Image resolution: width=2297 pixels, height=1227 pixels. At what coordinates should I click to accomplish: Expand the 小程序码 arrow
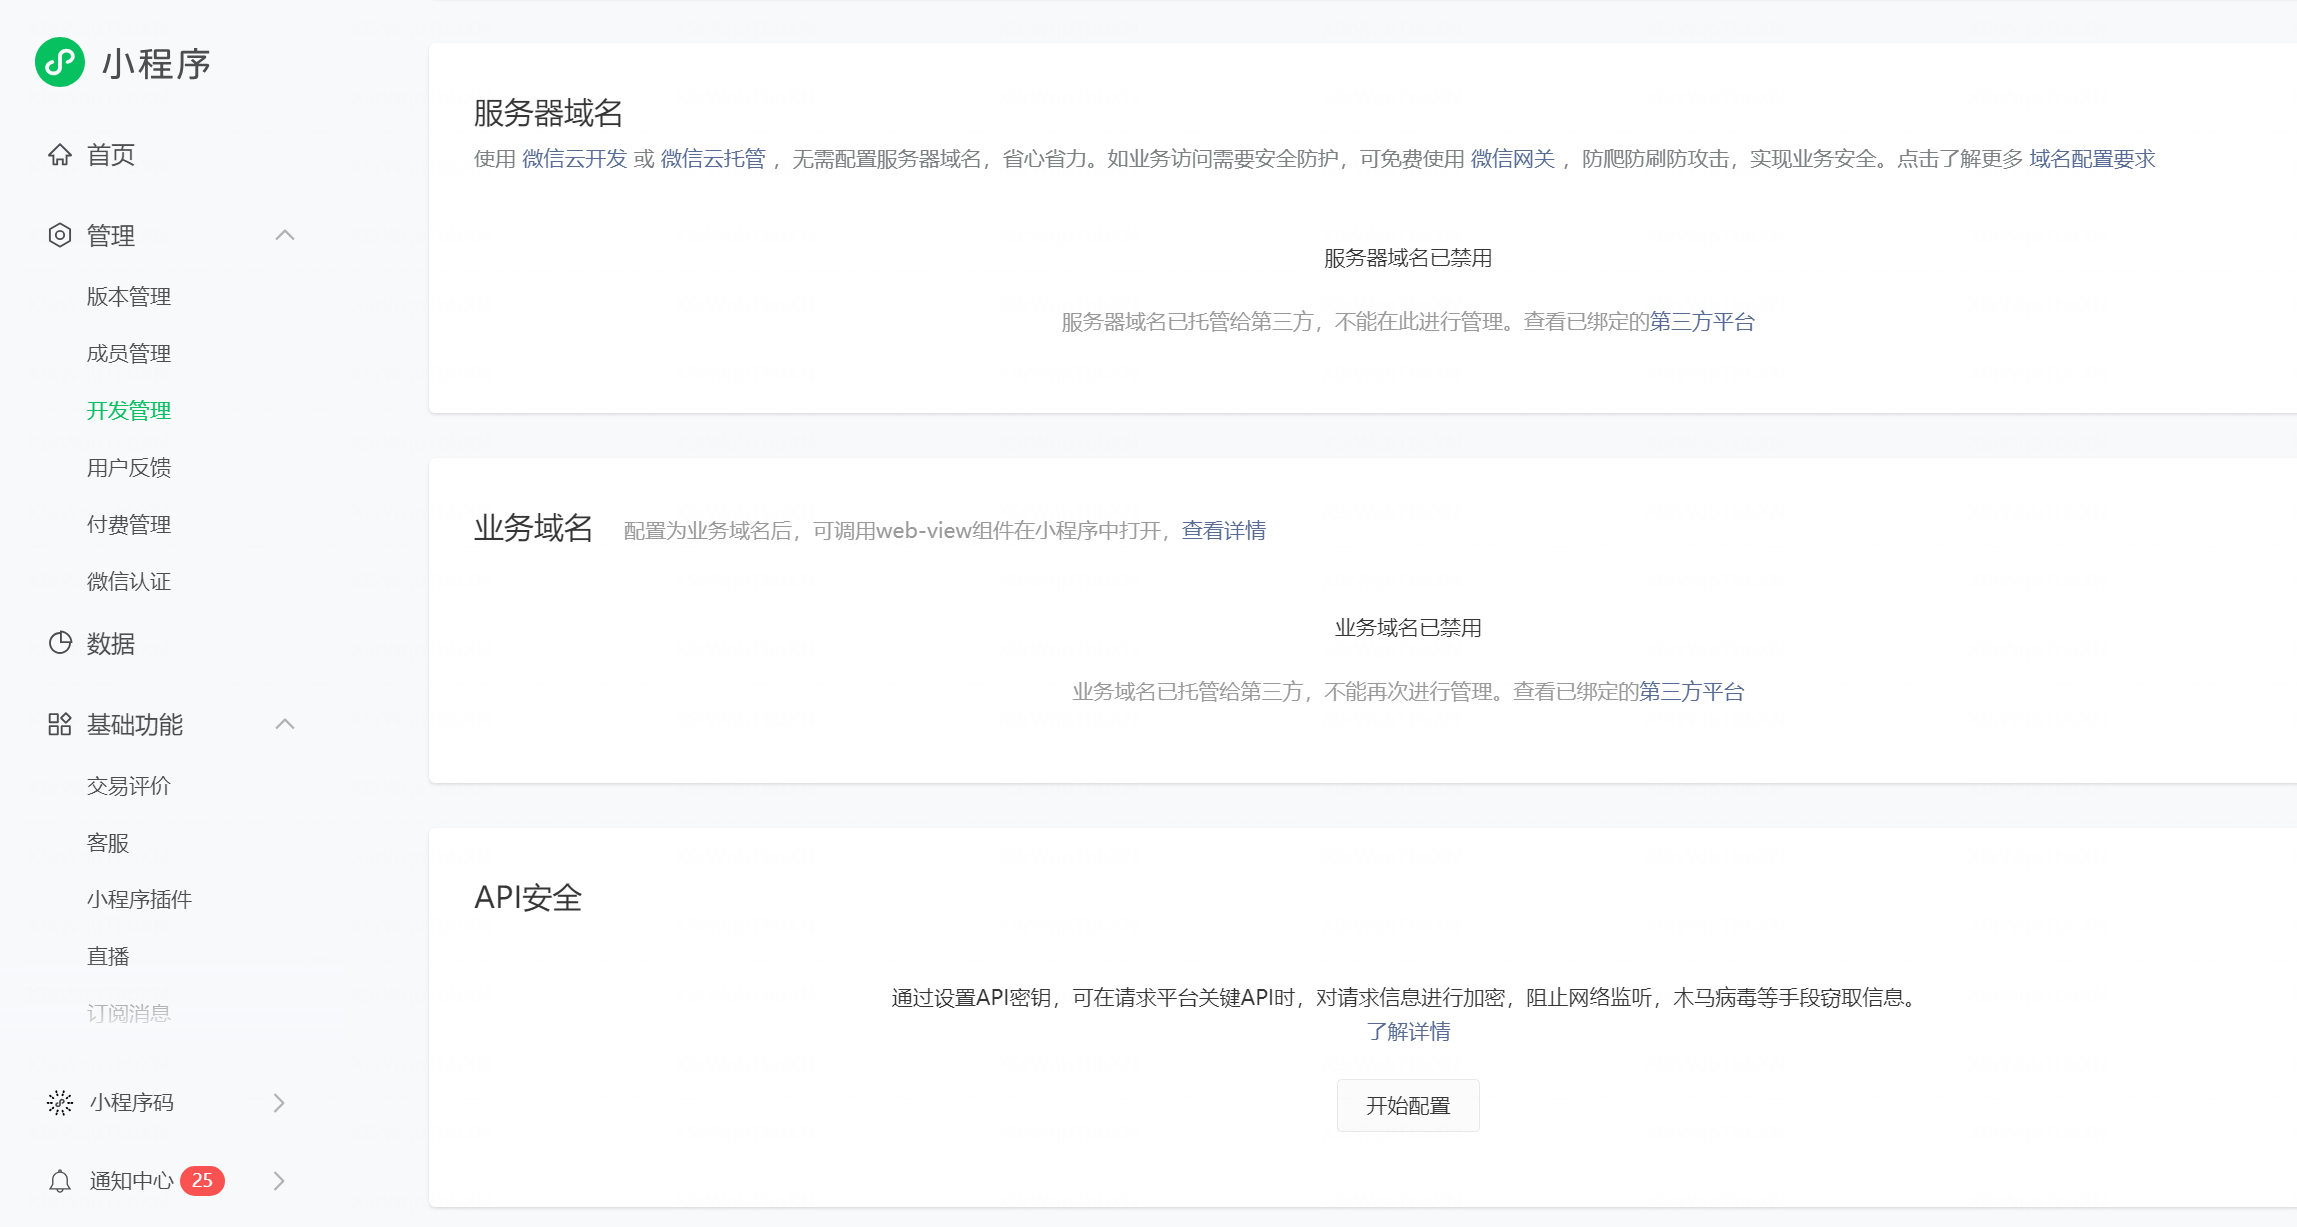[279, 1102]
